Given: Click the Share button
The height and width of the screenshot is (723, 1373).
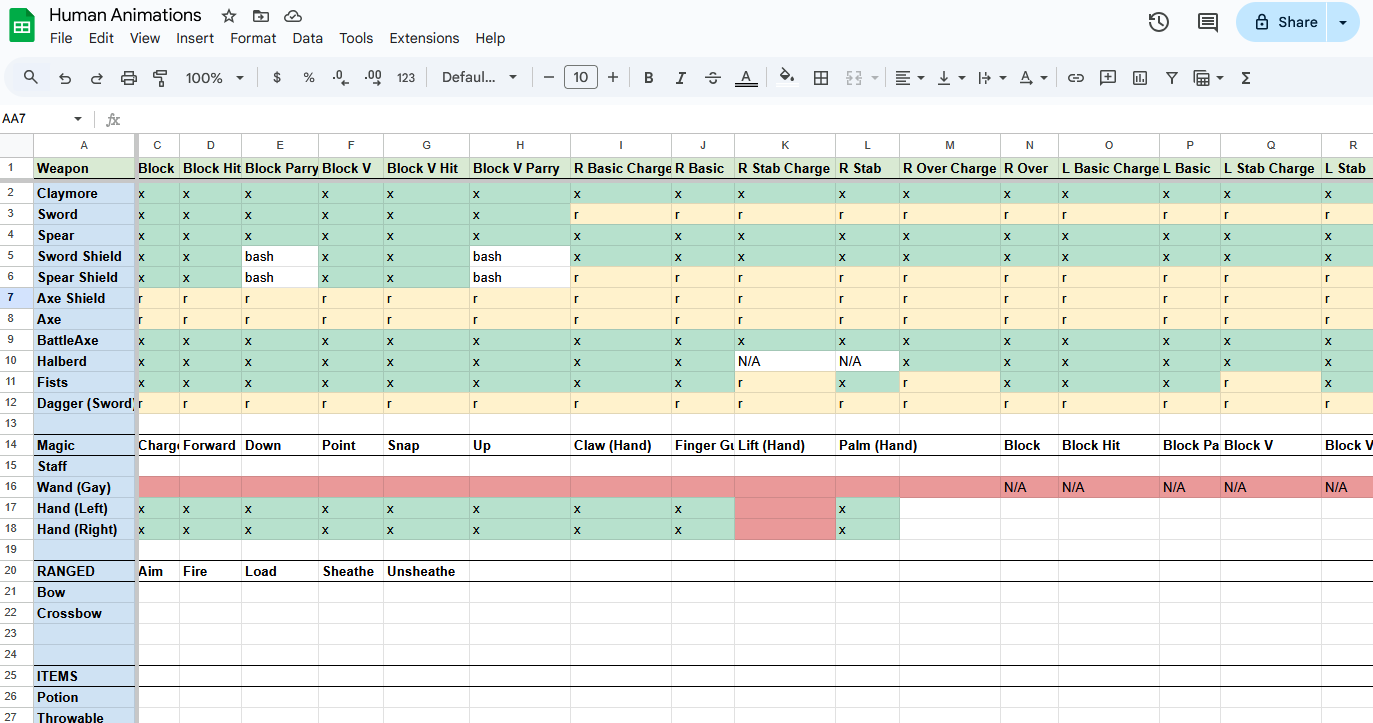Looking at the screenshot, I should [x=1285, y=22].
